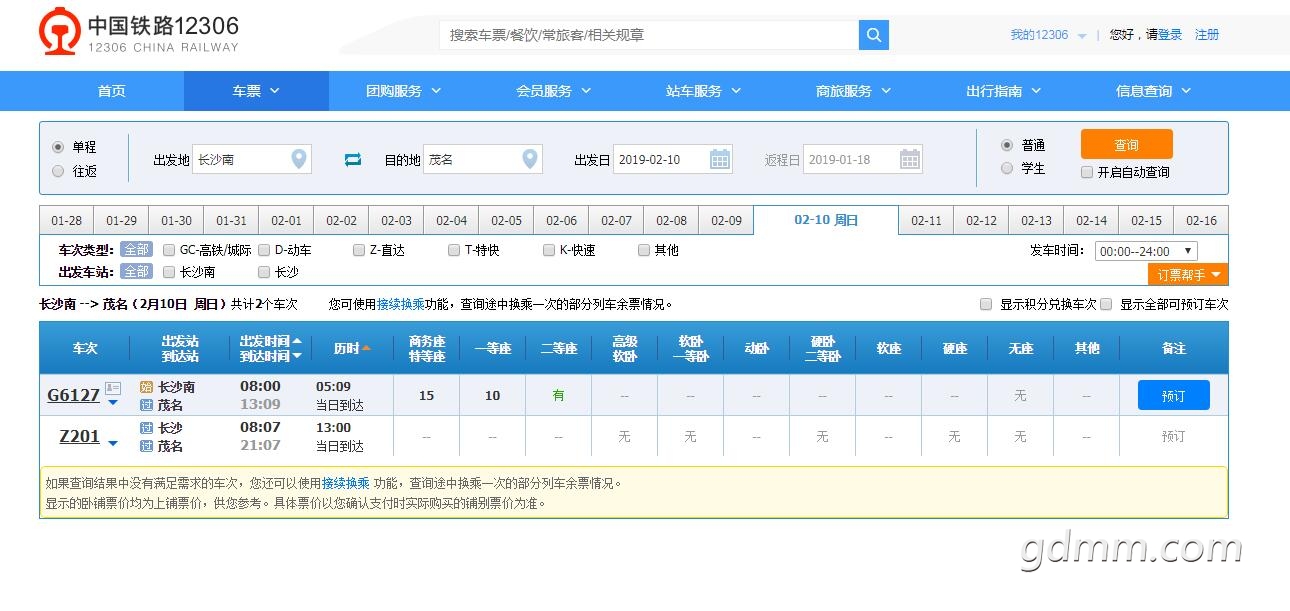Viewport: 1290px width, 611px height.
Task: Check 长沙 departure station filter
Action: point(264,271)
